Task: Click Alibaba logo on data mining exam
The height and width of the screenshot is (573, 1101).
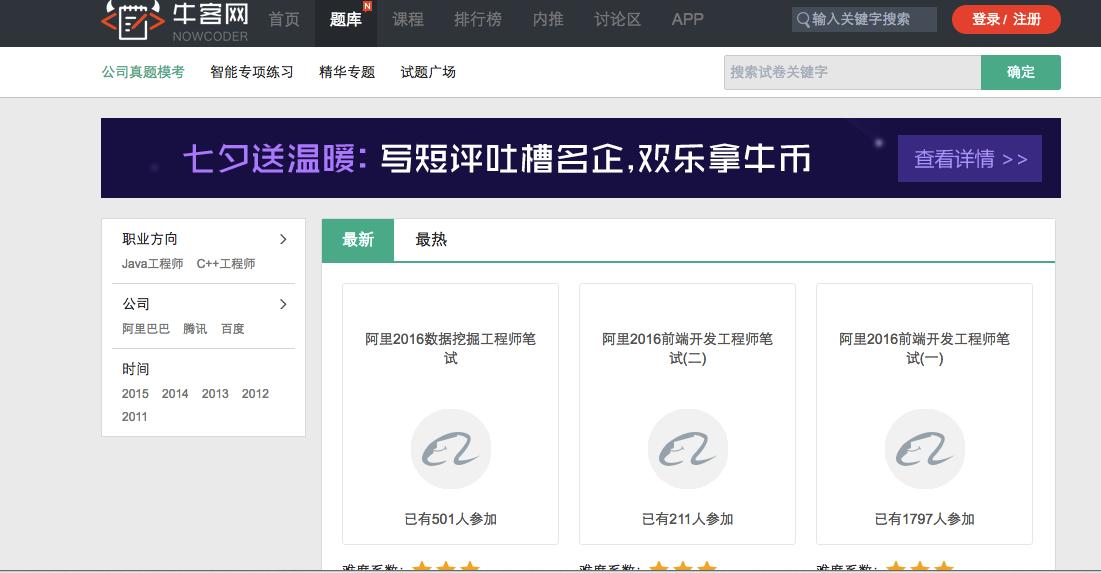Action: [x=450, y=449]
